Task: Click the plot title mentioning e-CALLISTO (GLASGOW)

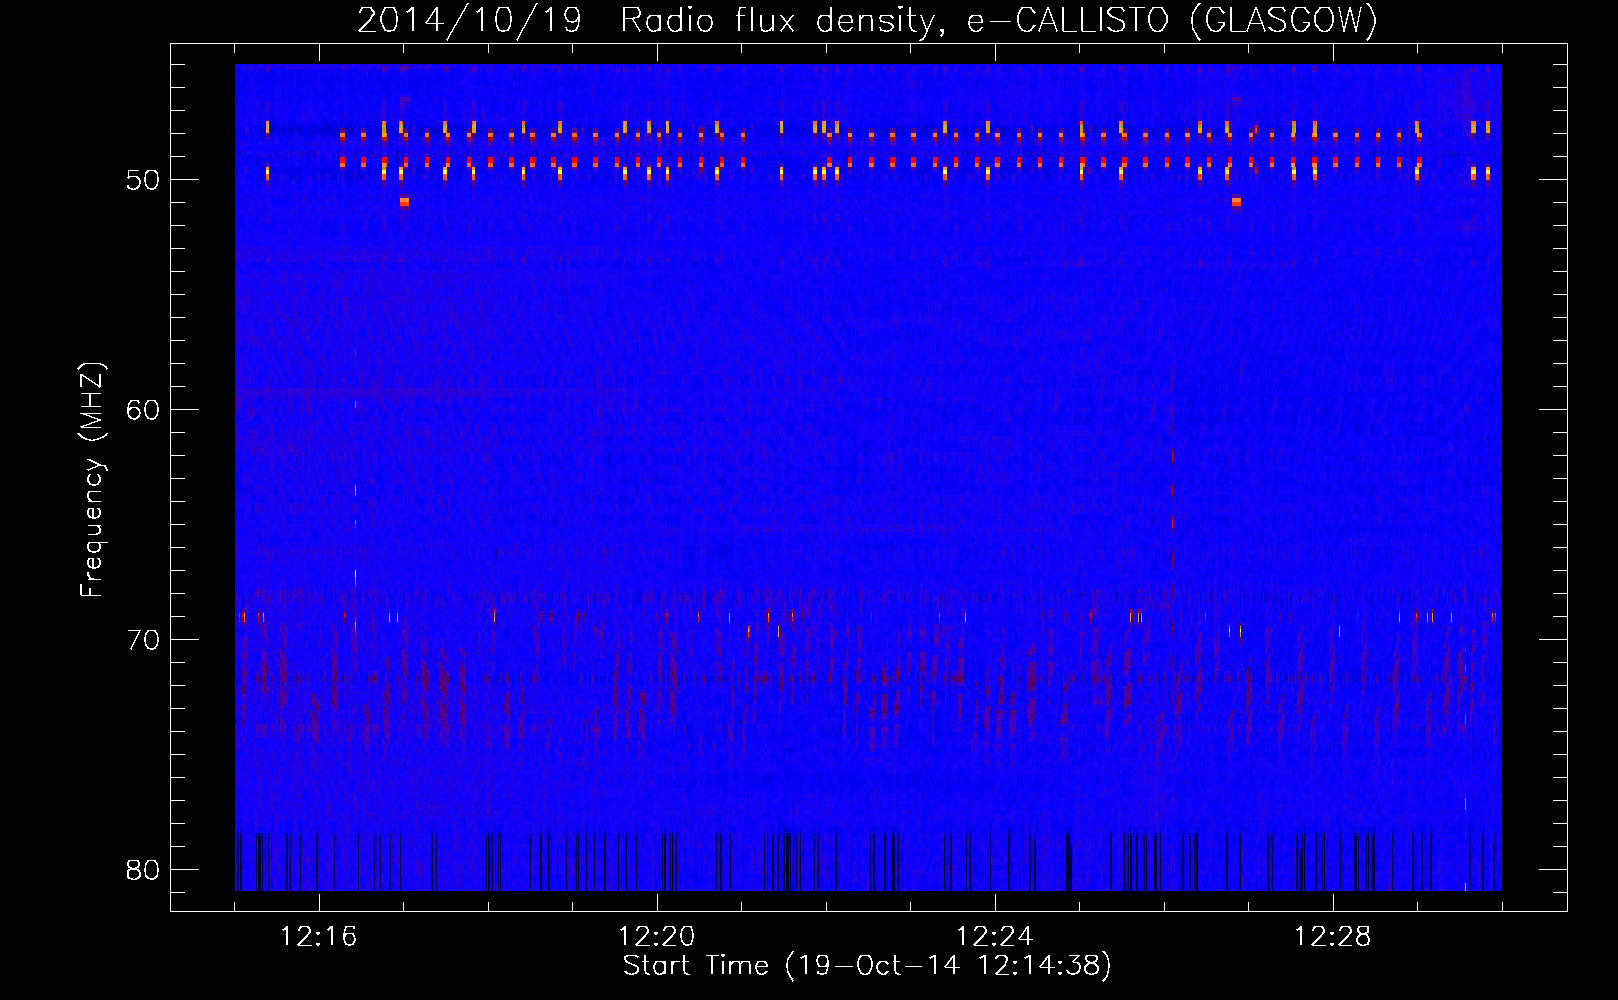Action: (x=868, y=20)
